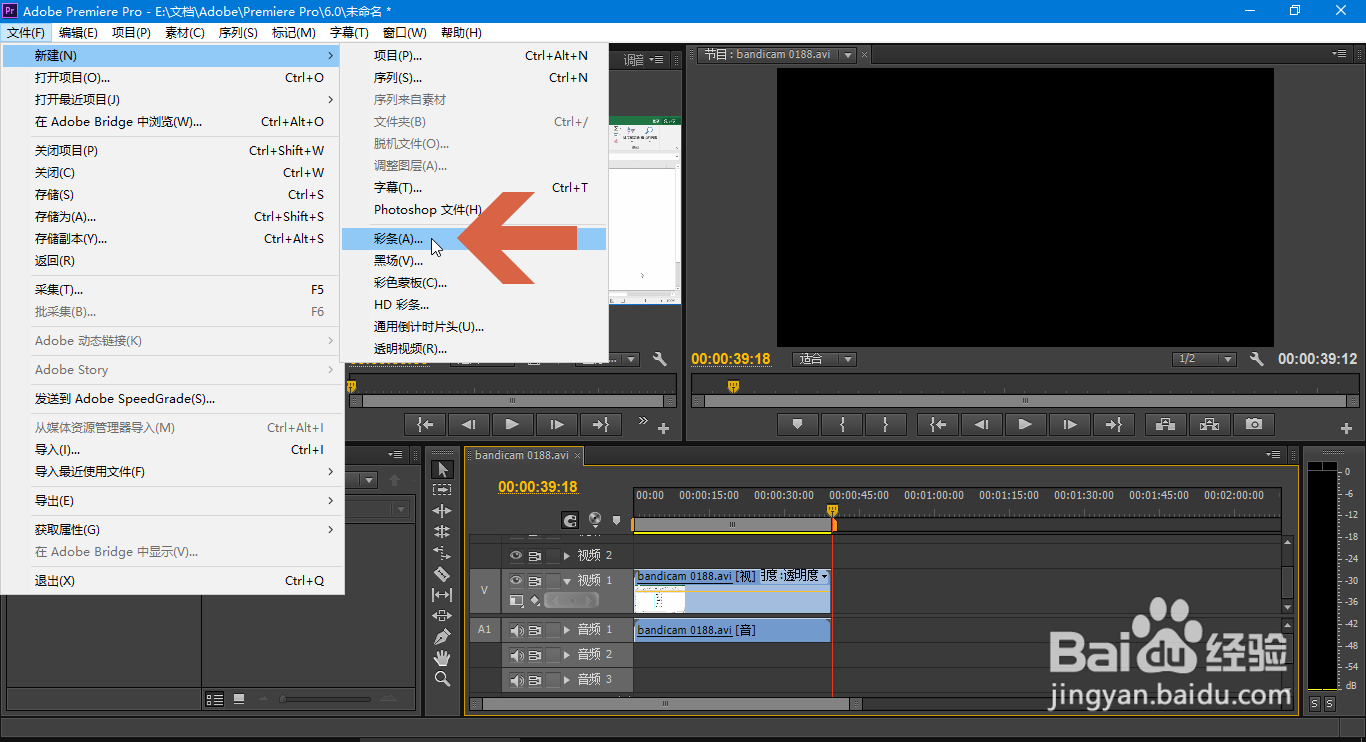Viewport: 1366px width, 742px height.
Task: Click Set Encore chapter marker icon in timeline
Action: tap(595, 520)
